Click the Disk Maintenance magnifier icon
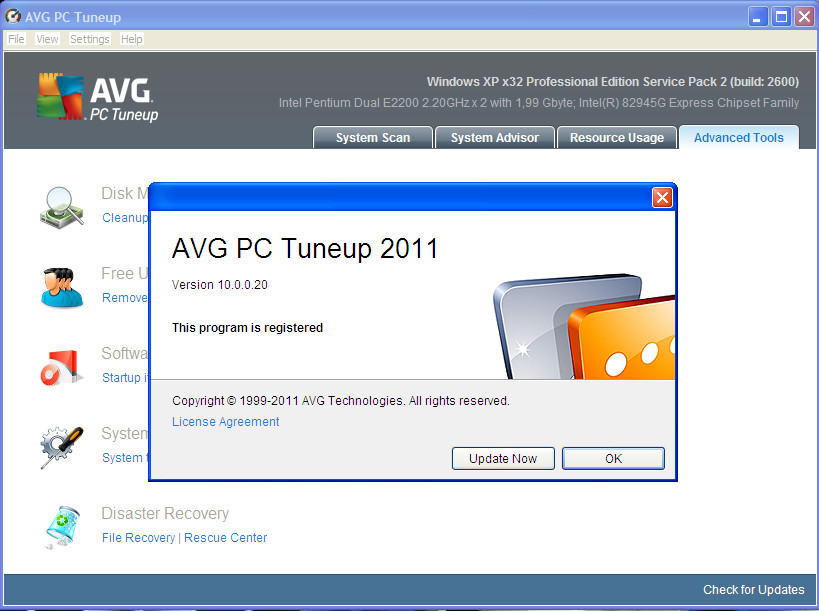819x611 pixels. [x=62, y=208]
